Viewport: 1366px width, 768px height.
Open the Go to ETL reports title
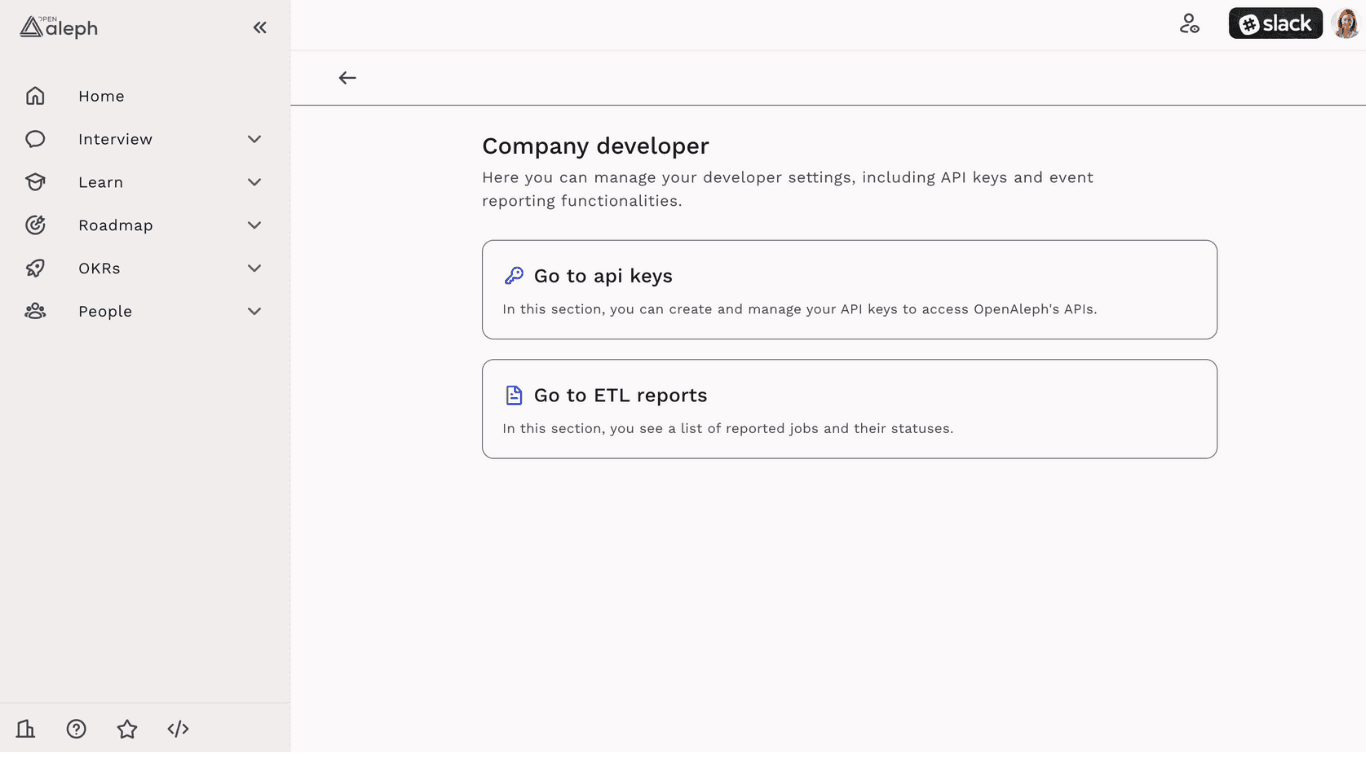620,395
